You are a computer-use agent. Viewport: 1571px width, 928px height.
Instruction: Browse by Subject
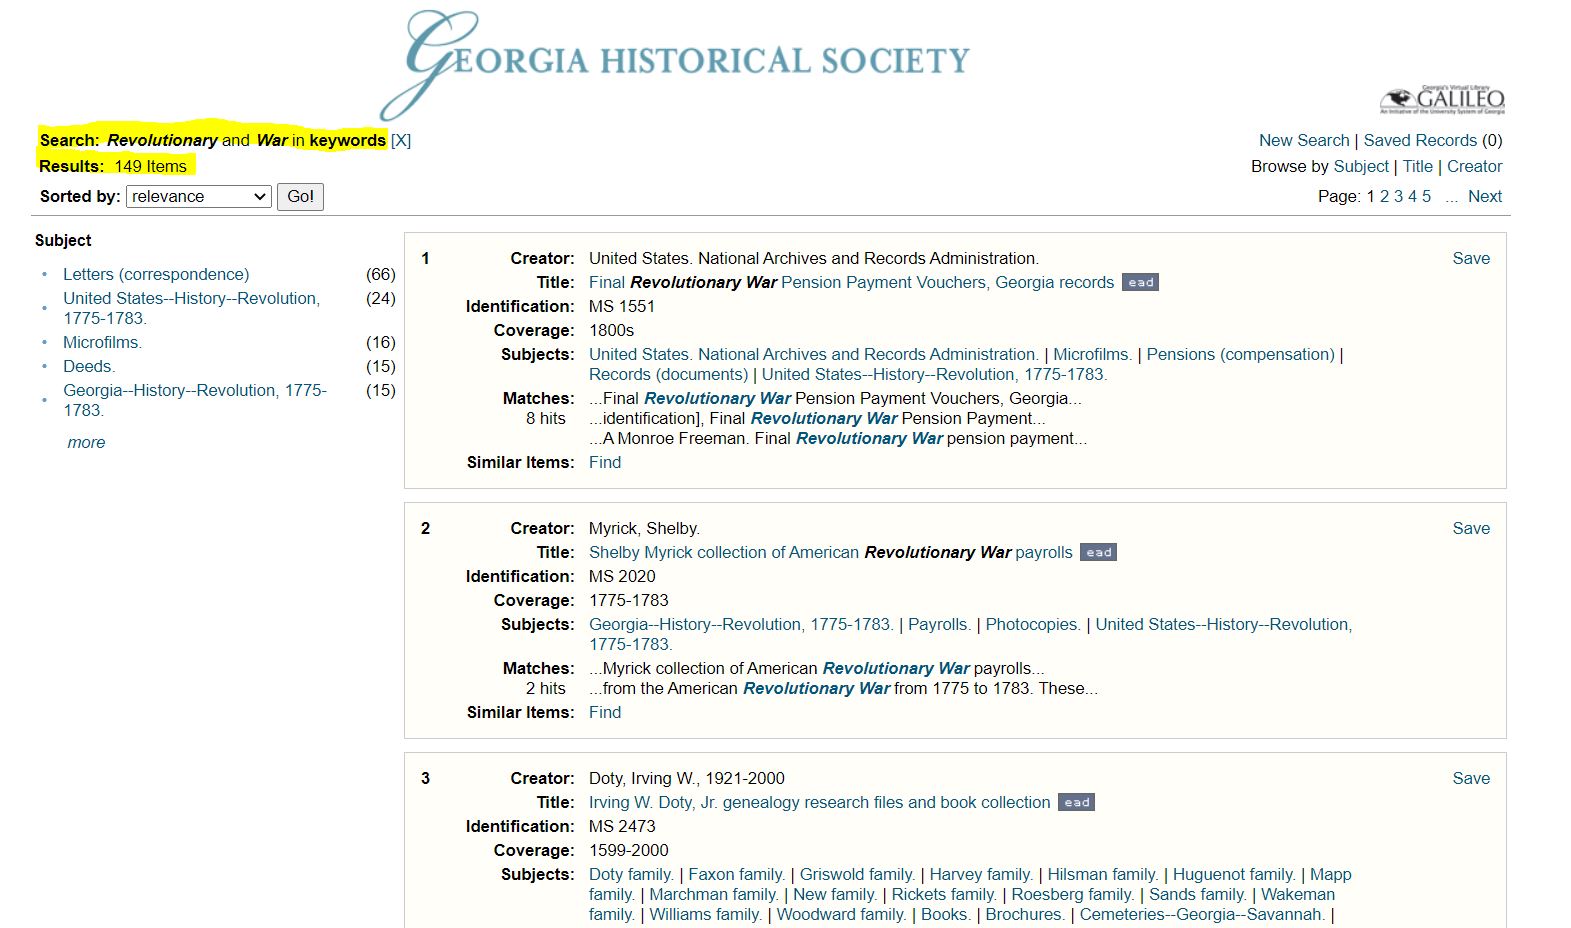pyautogui.click(x=1361, y=166)
